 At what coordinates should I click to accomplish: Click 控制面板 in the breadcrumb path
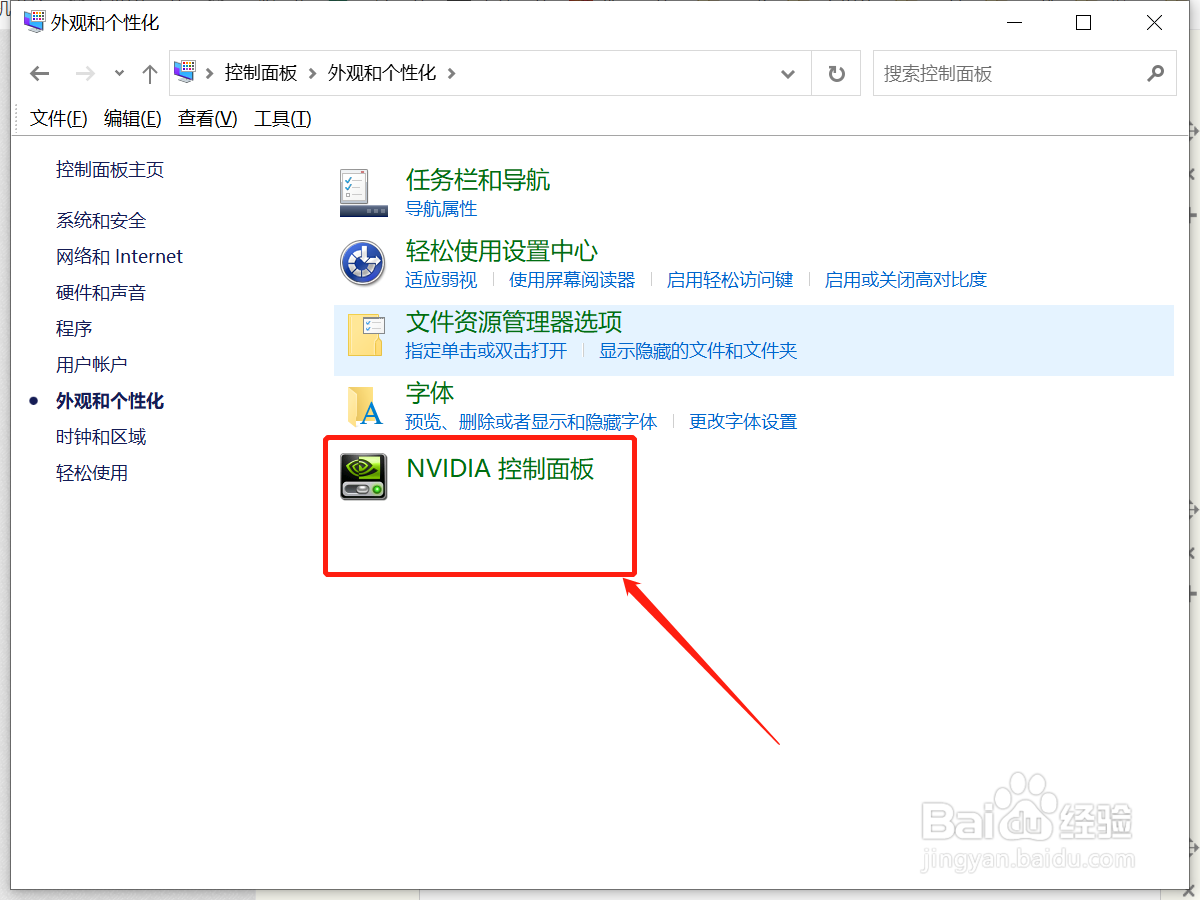tap(261, 73)
